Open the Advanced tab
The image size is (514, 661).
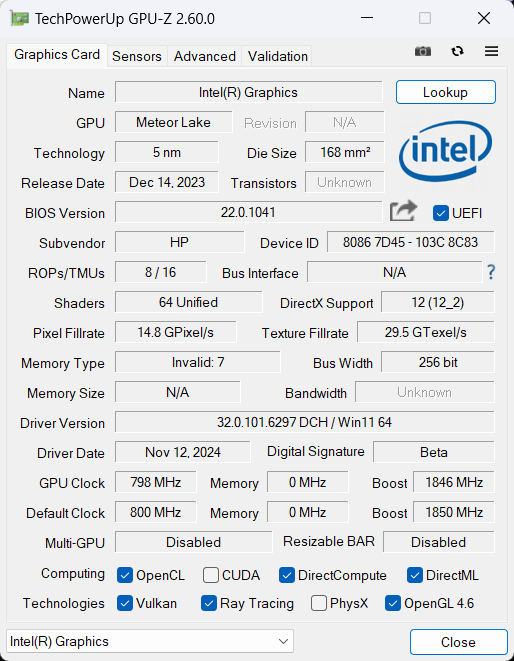click(205, 56)
